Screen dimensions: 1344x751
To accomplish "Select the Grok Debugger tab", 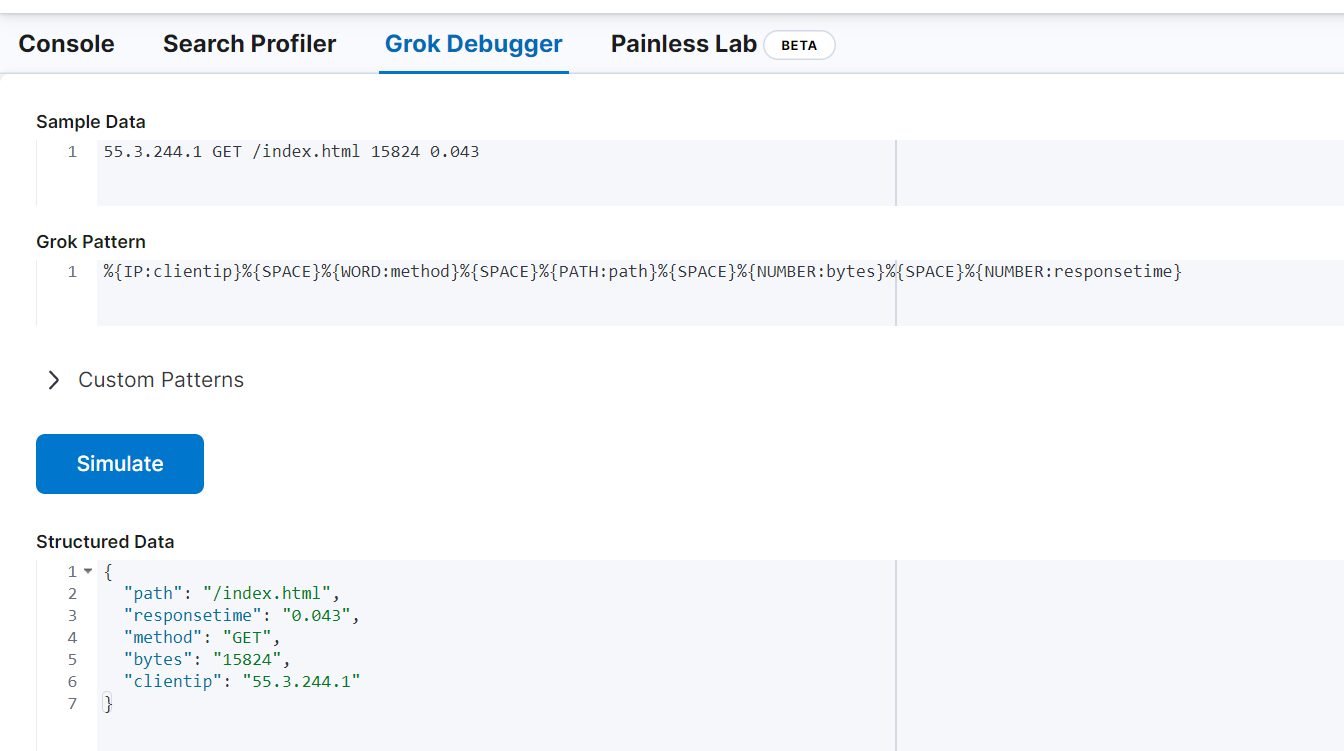I will pyautogui.click(x=473, y=44).
